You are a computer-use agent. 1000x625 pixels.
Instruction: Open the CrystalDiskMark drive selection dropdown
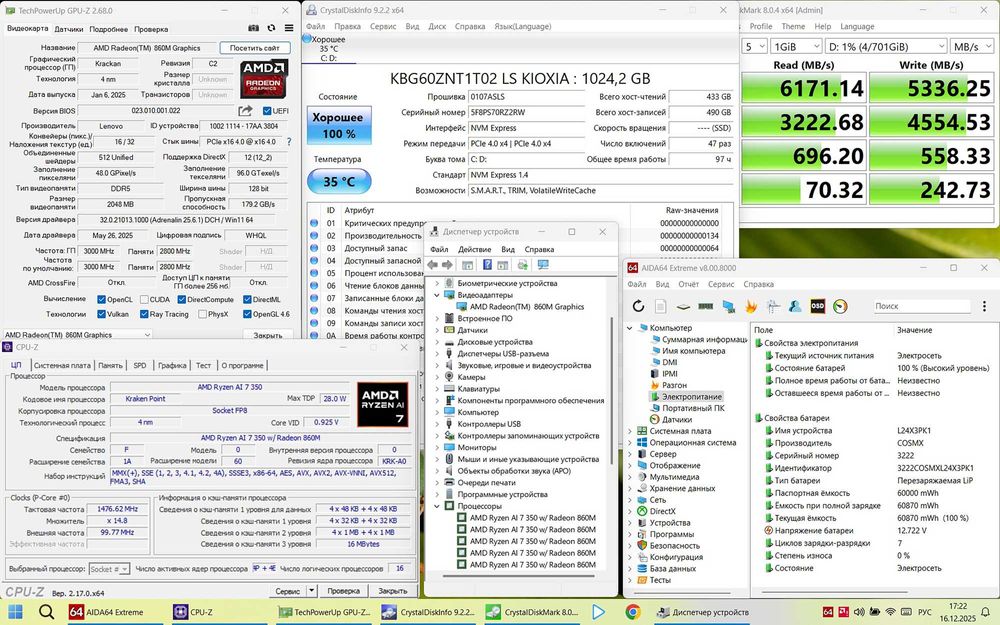coord(886,47)
